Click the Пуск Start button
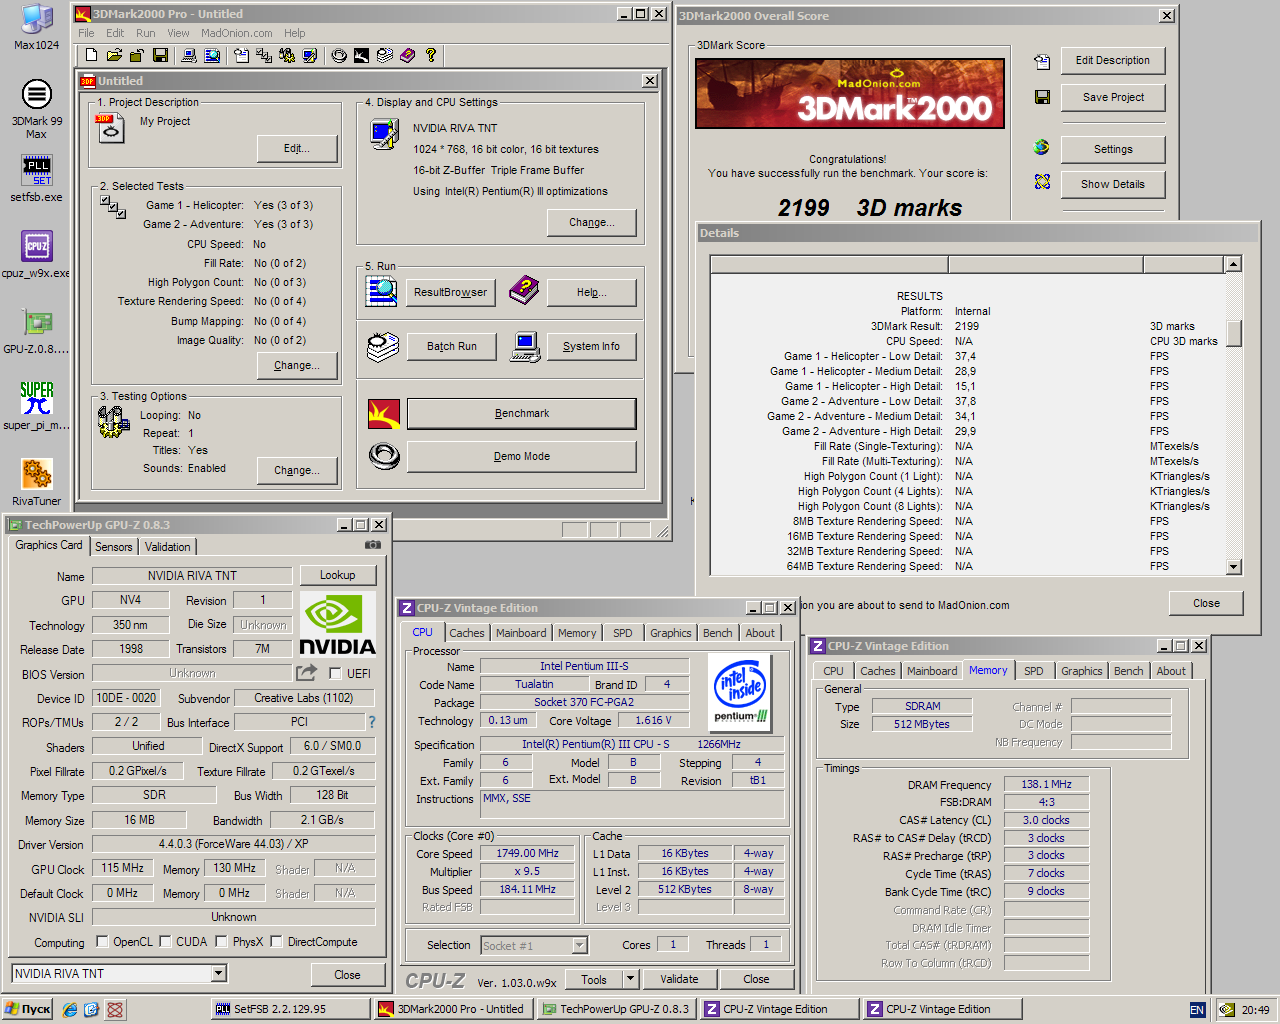Viewport: 1280px width, 1024px height. (x=28, y=1010)
